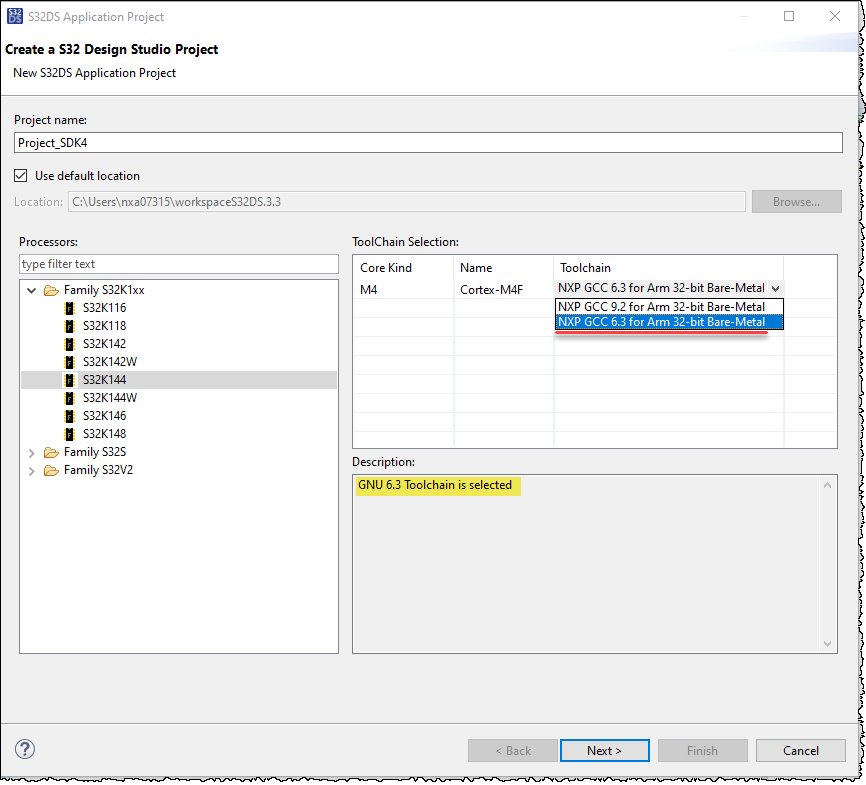Viewport: 866px width, 785px height.
Task: Select S32K142 processor label
Action: (104, 344)
